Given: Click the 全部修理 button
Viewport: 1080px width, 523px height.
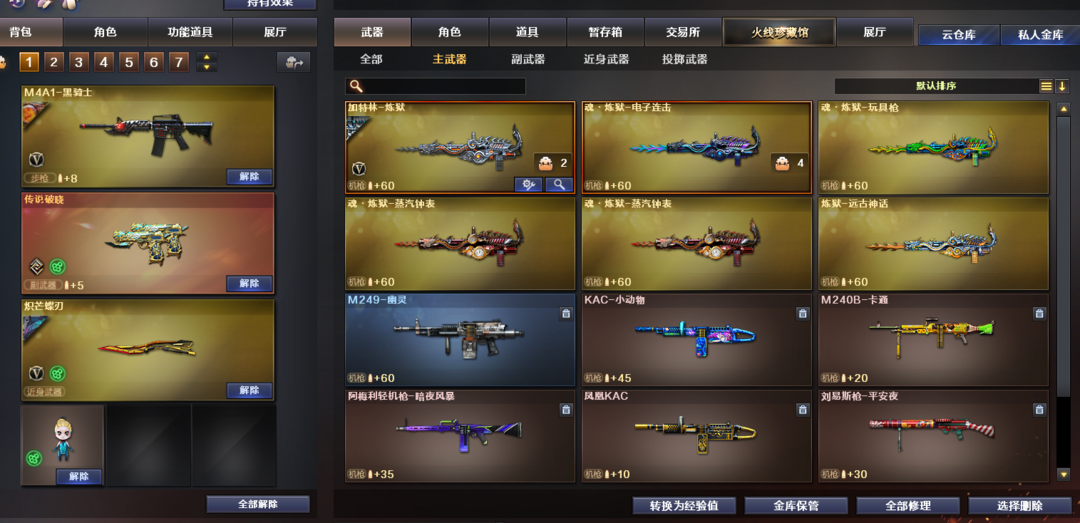Looking at the screenshot, I should 908,505.
